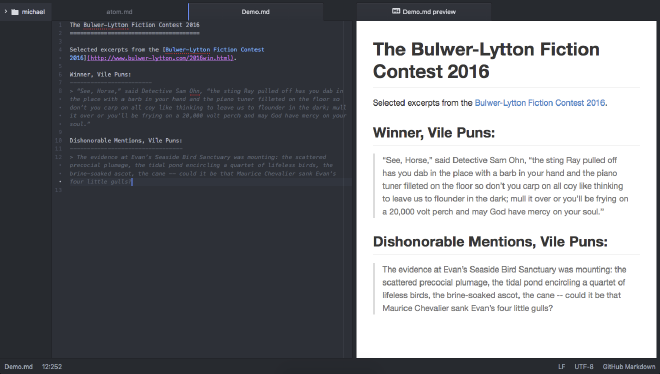This screenshot has height=374, width=660.
Task: Click the preview heading "Winner, Vile Puns:"
Action: pos(434,133)
